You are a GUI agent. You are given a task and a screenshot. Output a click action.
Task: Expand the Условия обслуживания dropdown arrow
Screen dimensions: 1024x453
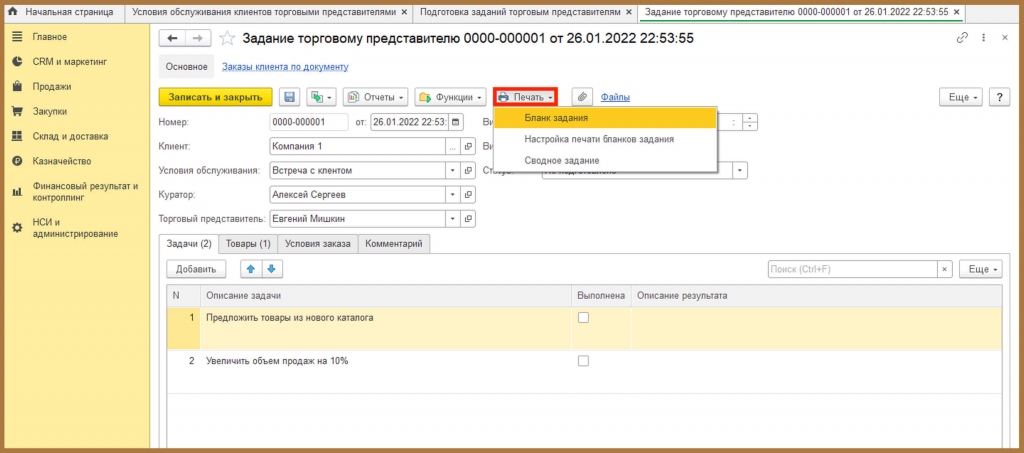[454, 170]
